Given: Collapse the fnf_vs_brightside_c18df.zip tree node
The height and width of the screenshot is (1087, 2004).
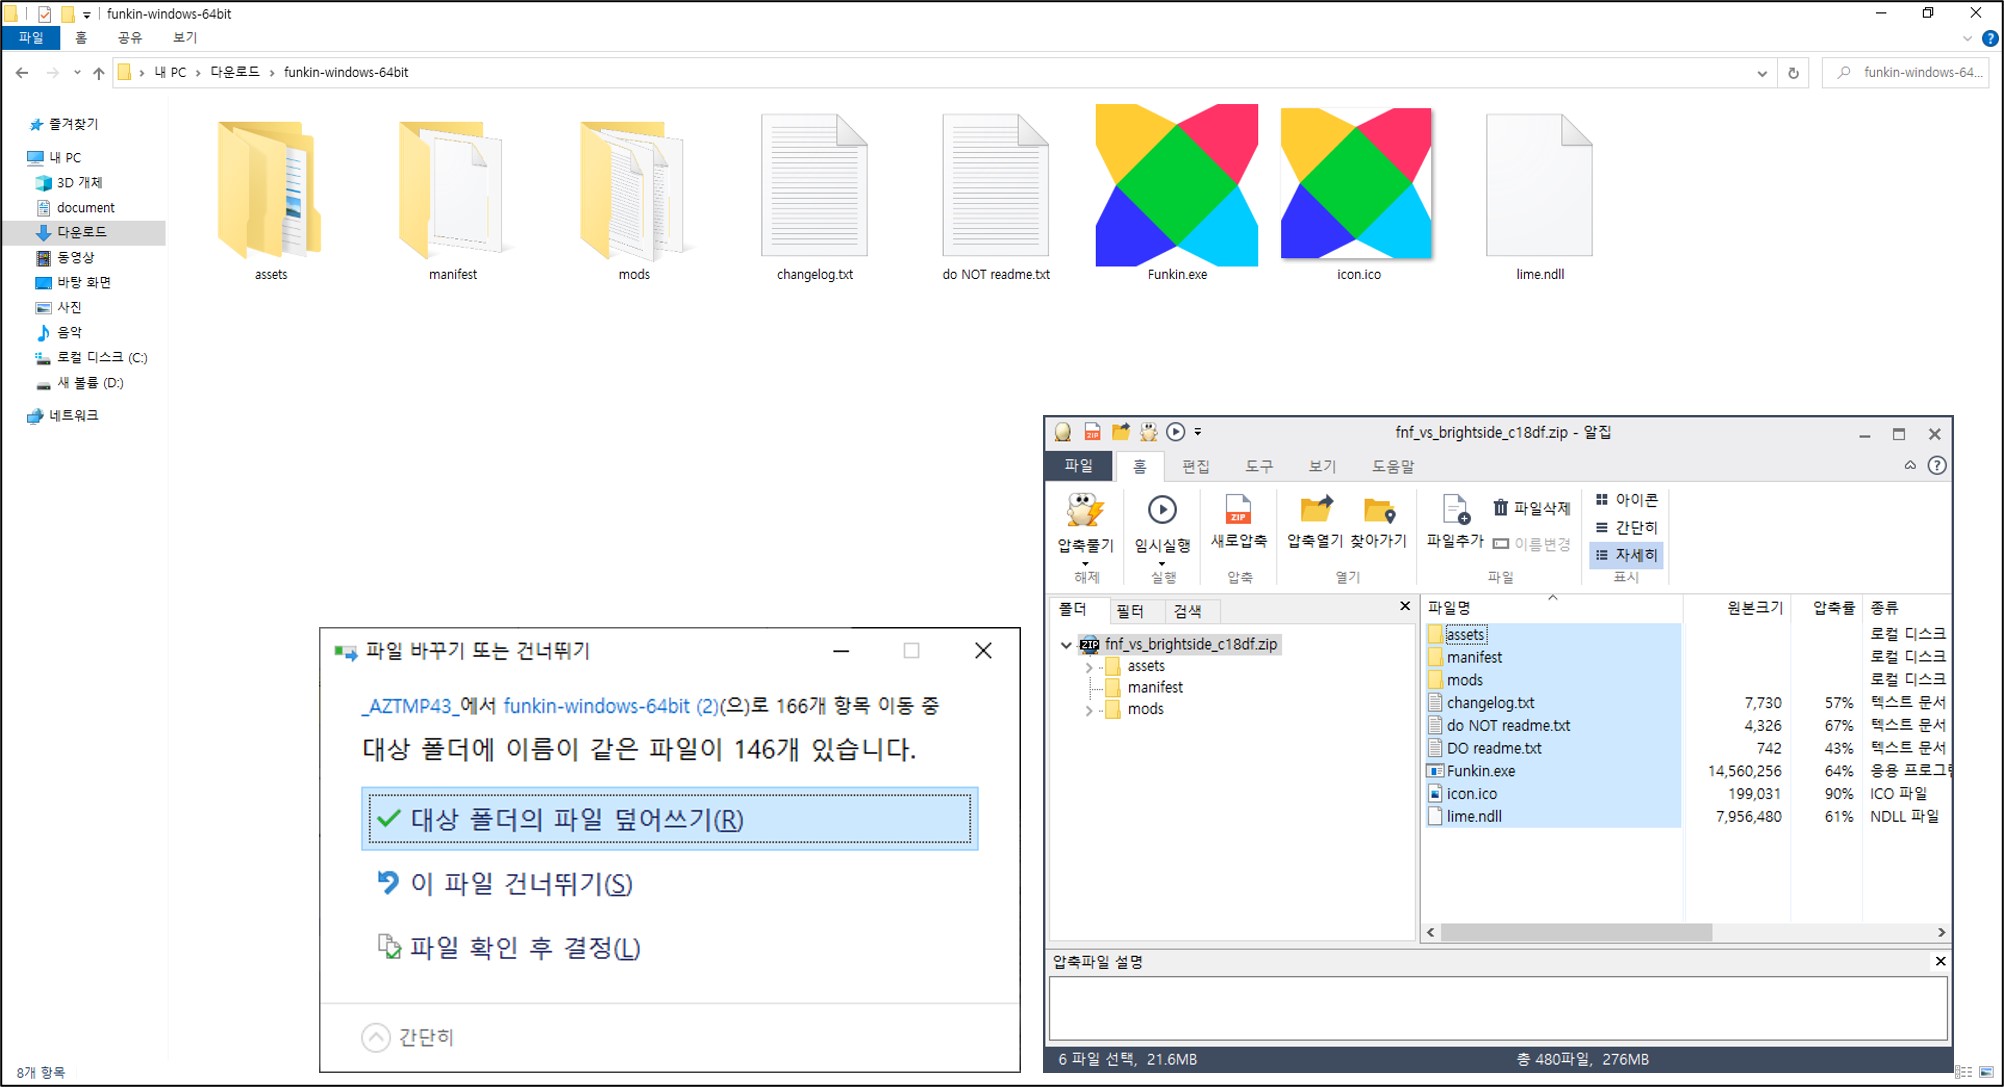Looking at the screenshot, I should point(1066,645).
